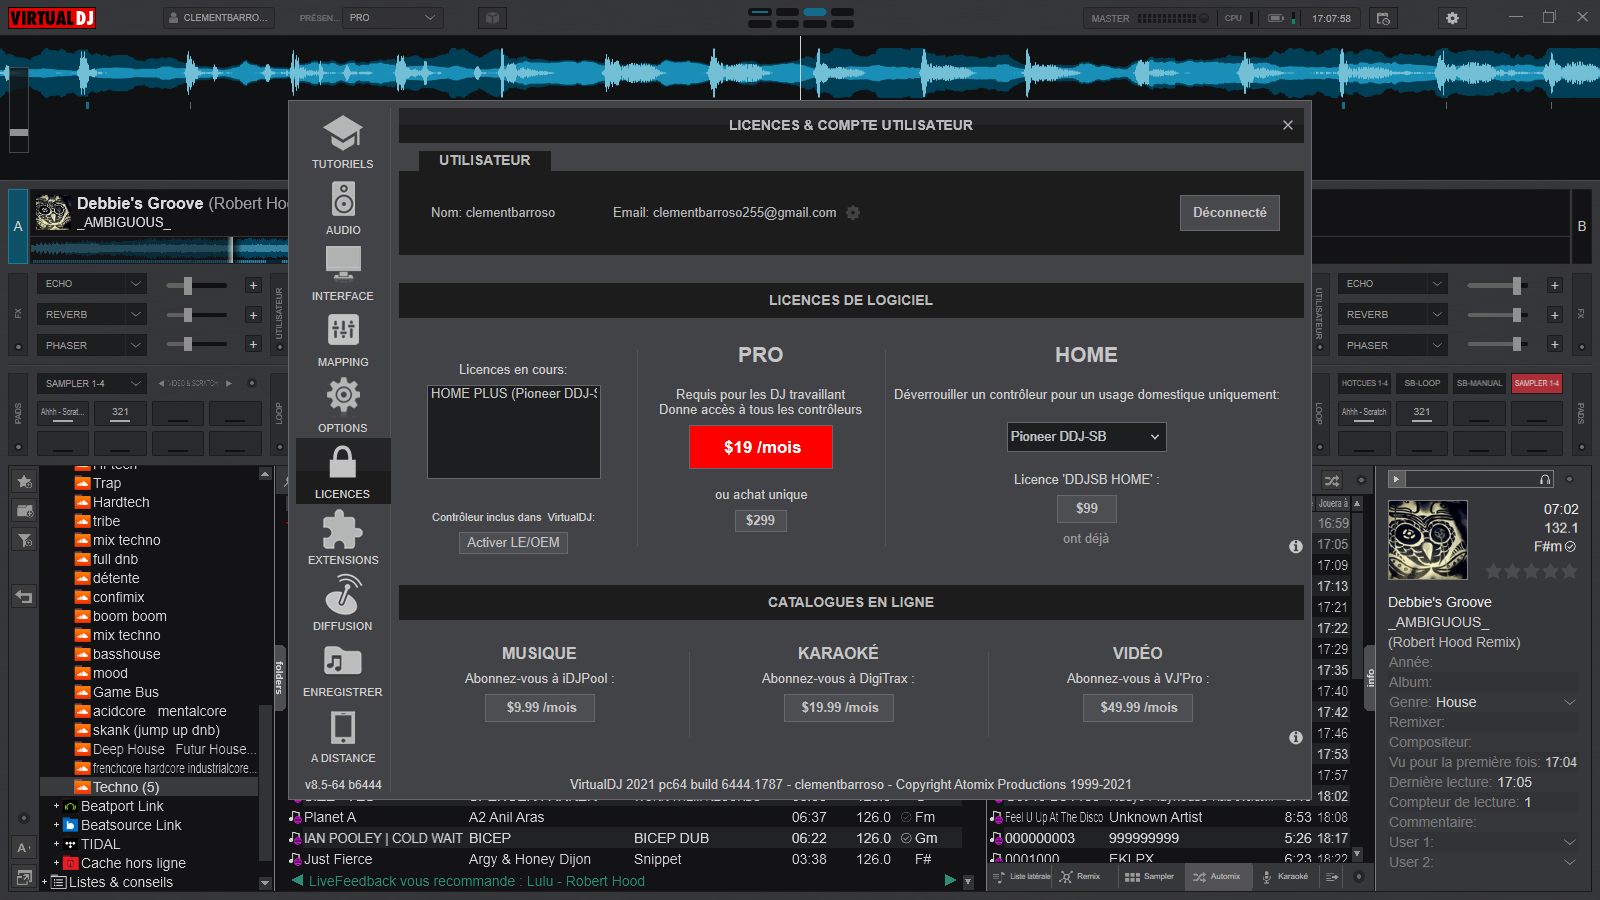Viewport: 1600px width, 900px height.
Task: Open the A Distance remote section
Action: [x=343, y=736]
